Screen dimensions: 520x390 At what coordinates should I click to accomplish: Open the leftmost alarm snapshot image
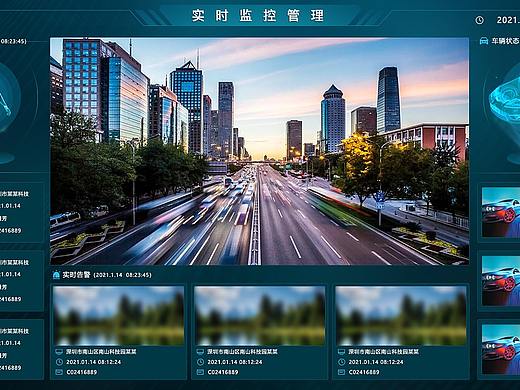click(119, 315)
